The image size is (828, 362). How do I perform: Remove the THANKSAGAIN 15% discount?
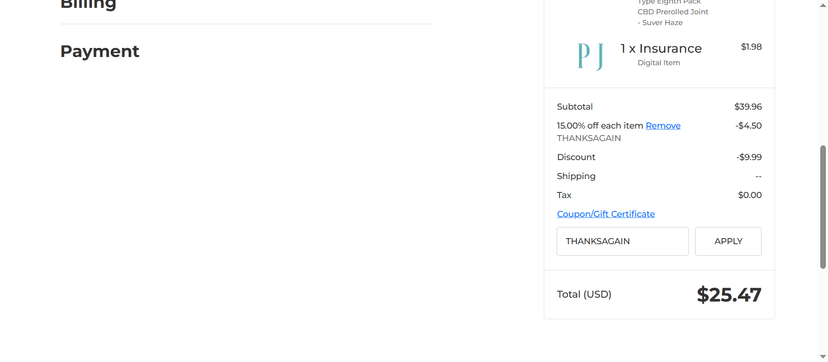click(x=663, y=126)
